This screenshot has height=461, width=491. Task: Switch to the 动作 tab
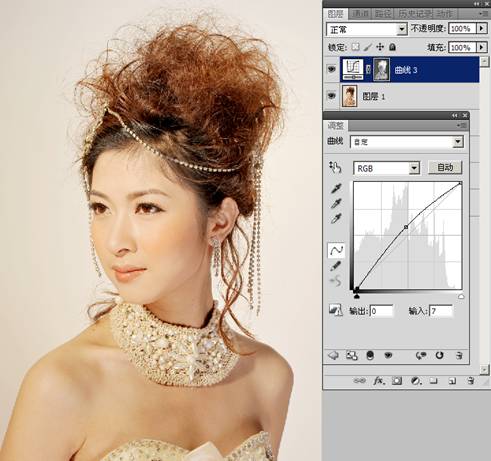point(445,14)
